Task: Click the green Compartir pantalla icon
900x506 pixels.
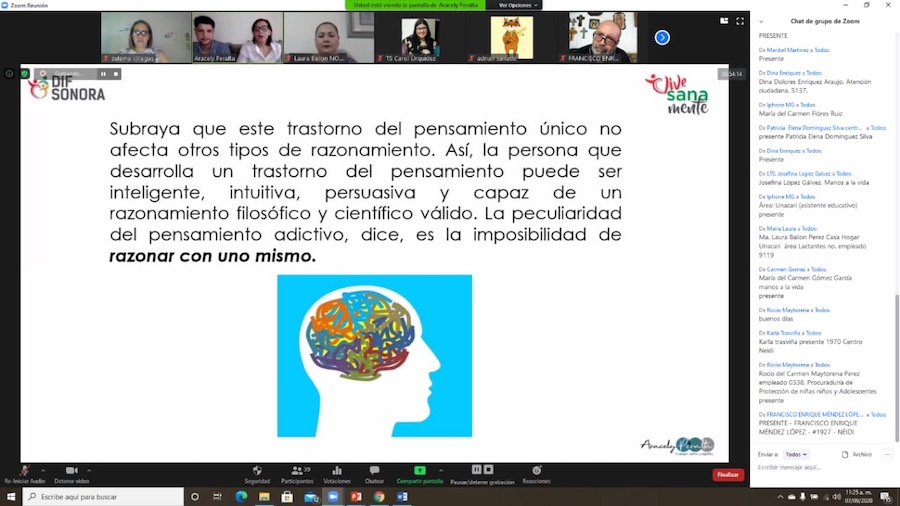Action: [x=419, y=471]
